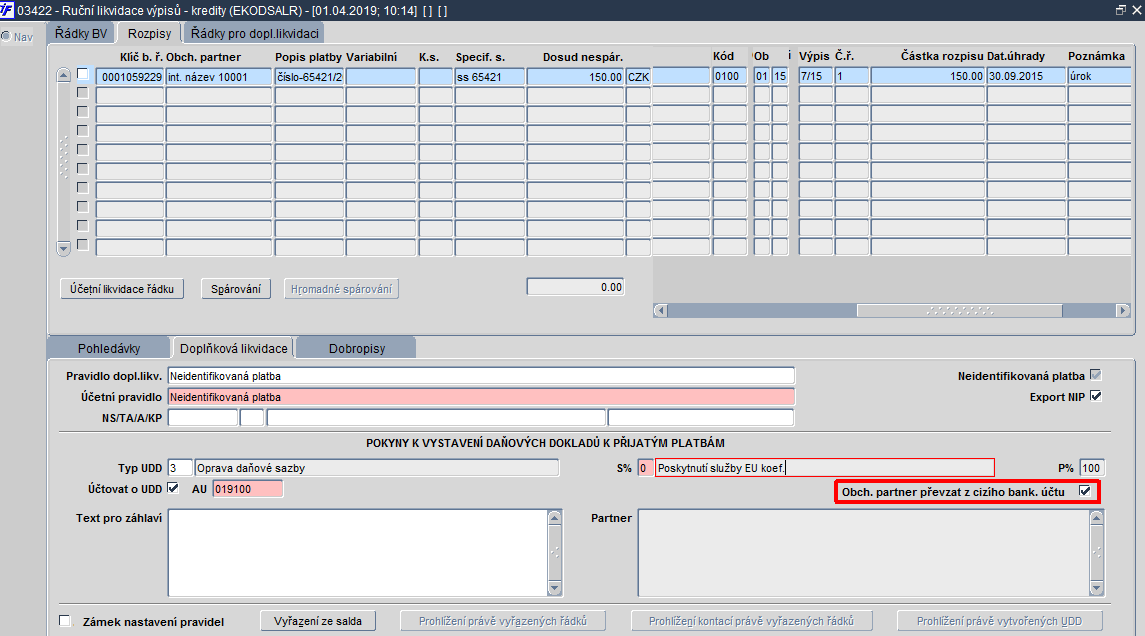Click the application logo icon in title bar
The image size is (1145, 636).
pos(7,10)
